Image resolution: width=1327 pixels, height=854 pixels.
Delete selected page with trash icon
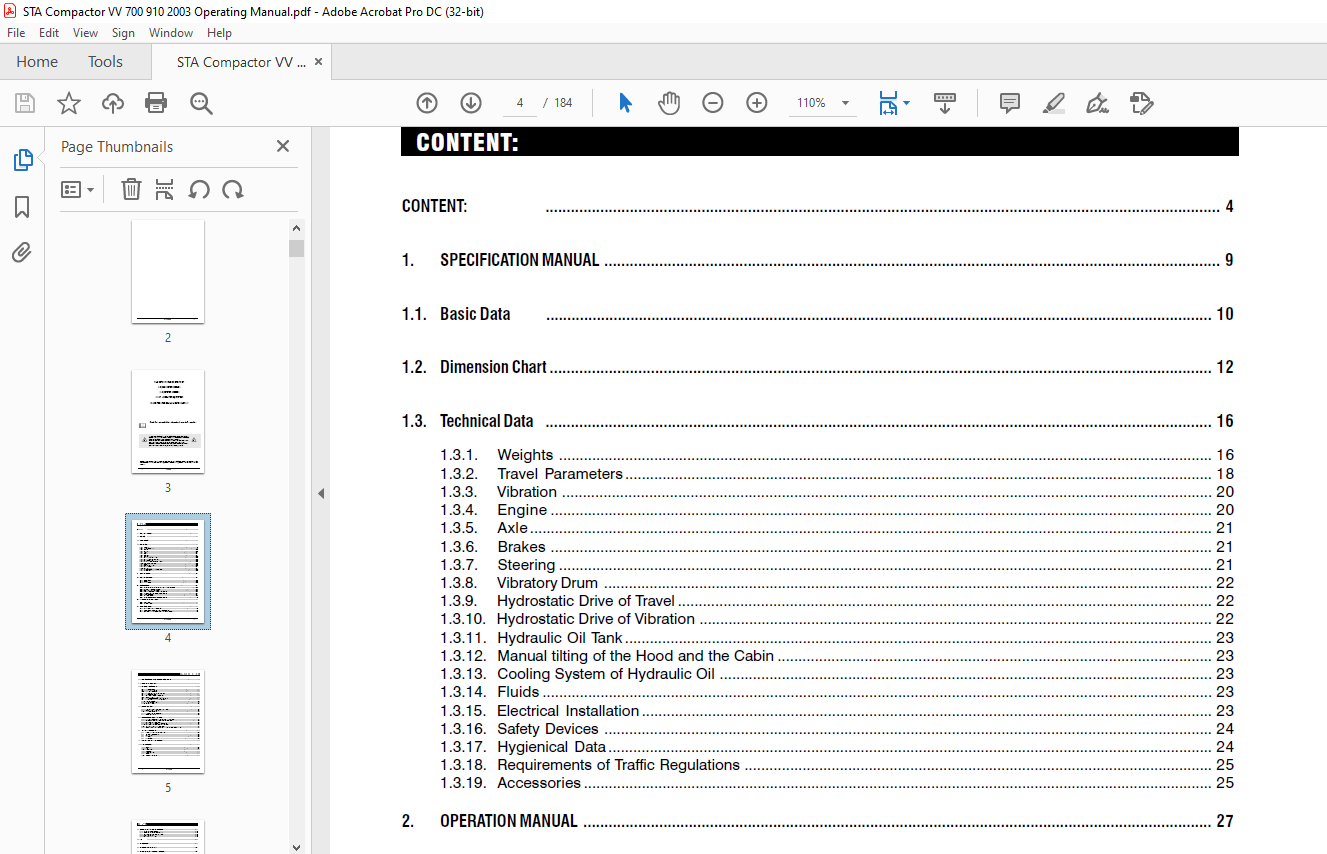[131, 189]
